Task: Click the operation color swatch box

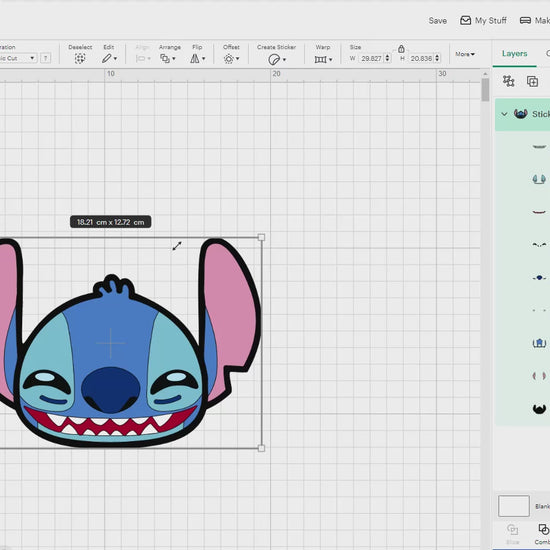Action: [x=45, y=58]
